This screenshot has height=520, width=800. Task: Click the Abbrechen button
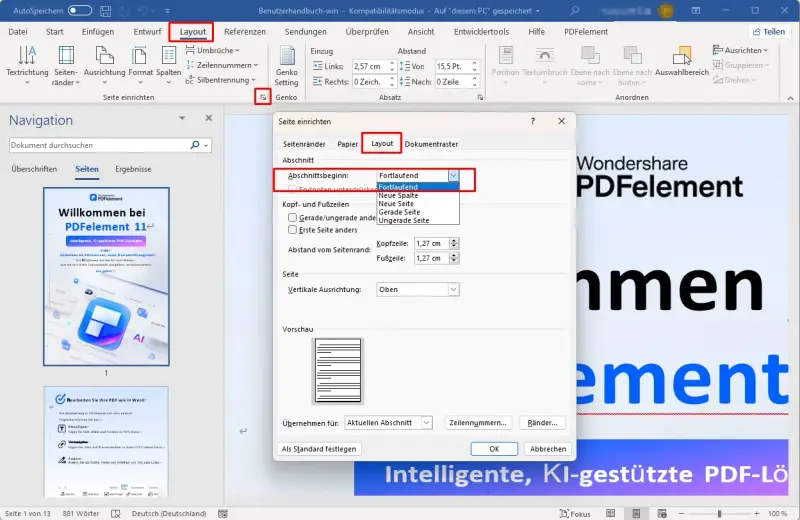click(548, 449)
